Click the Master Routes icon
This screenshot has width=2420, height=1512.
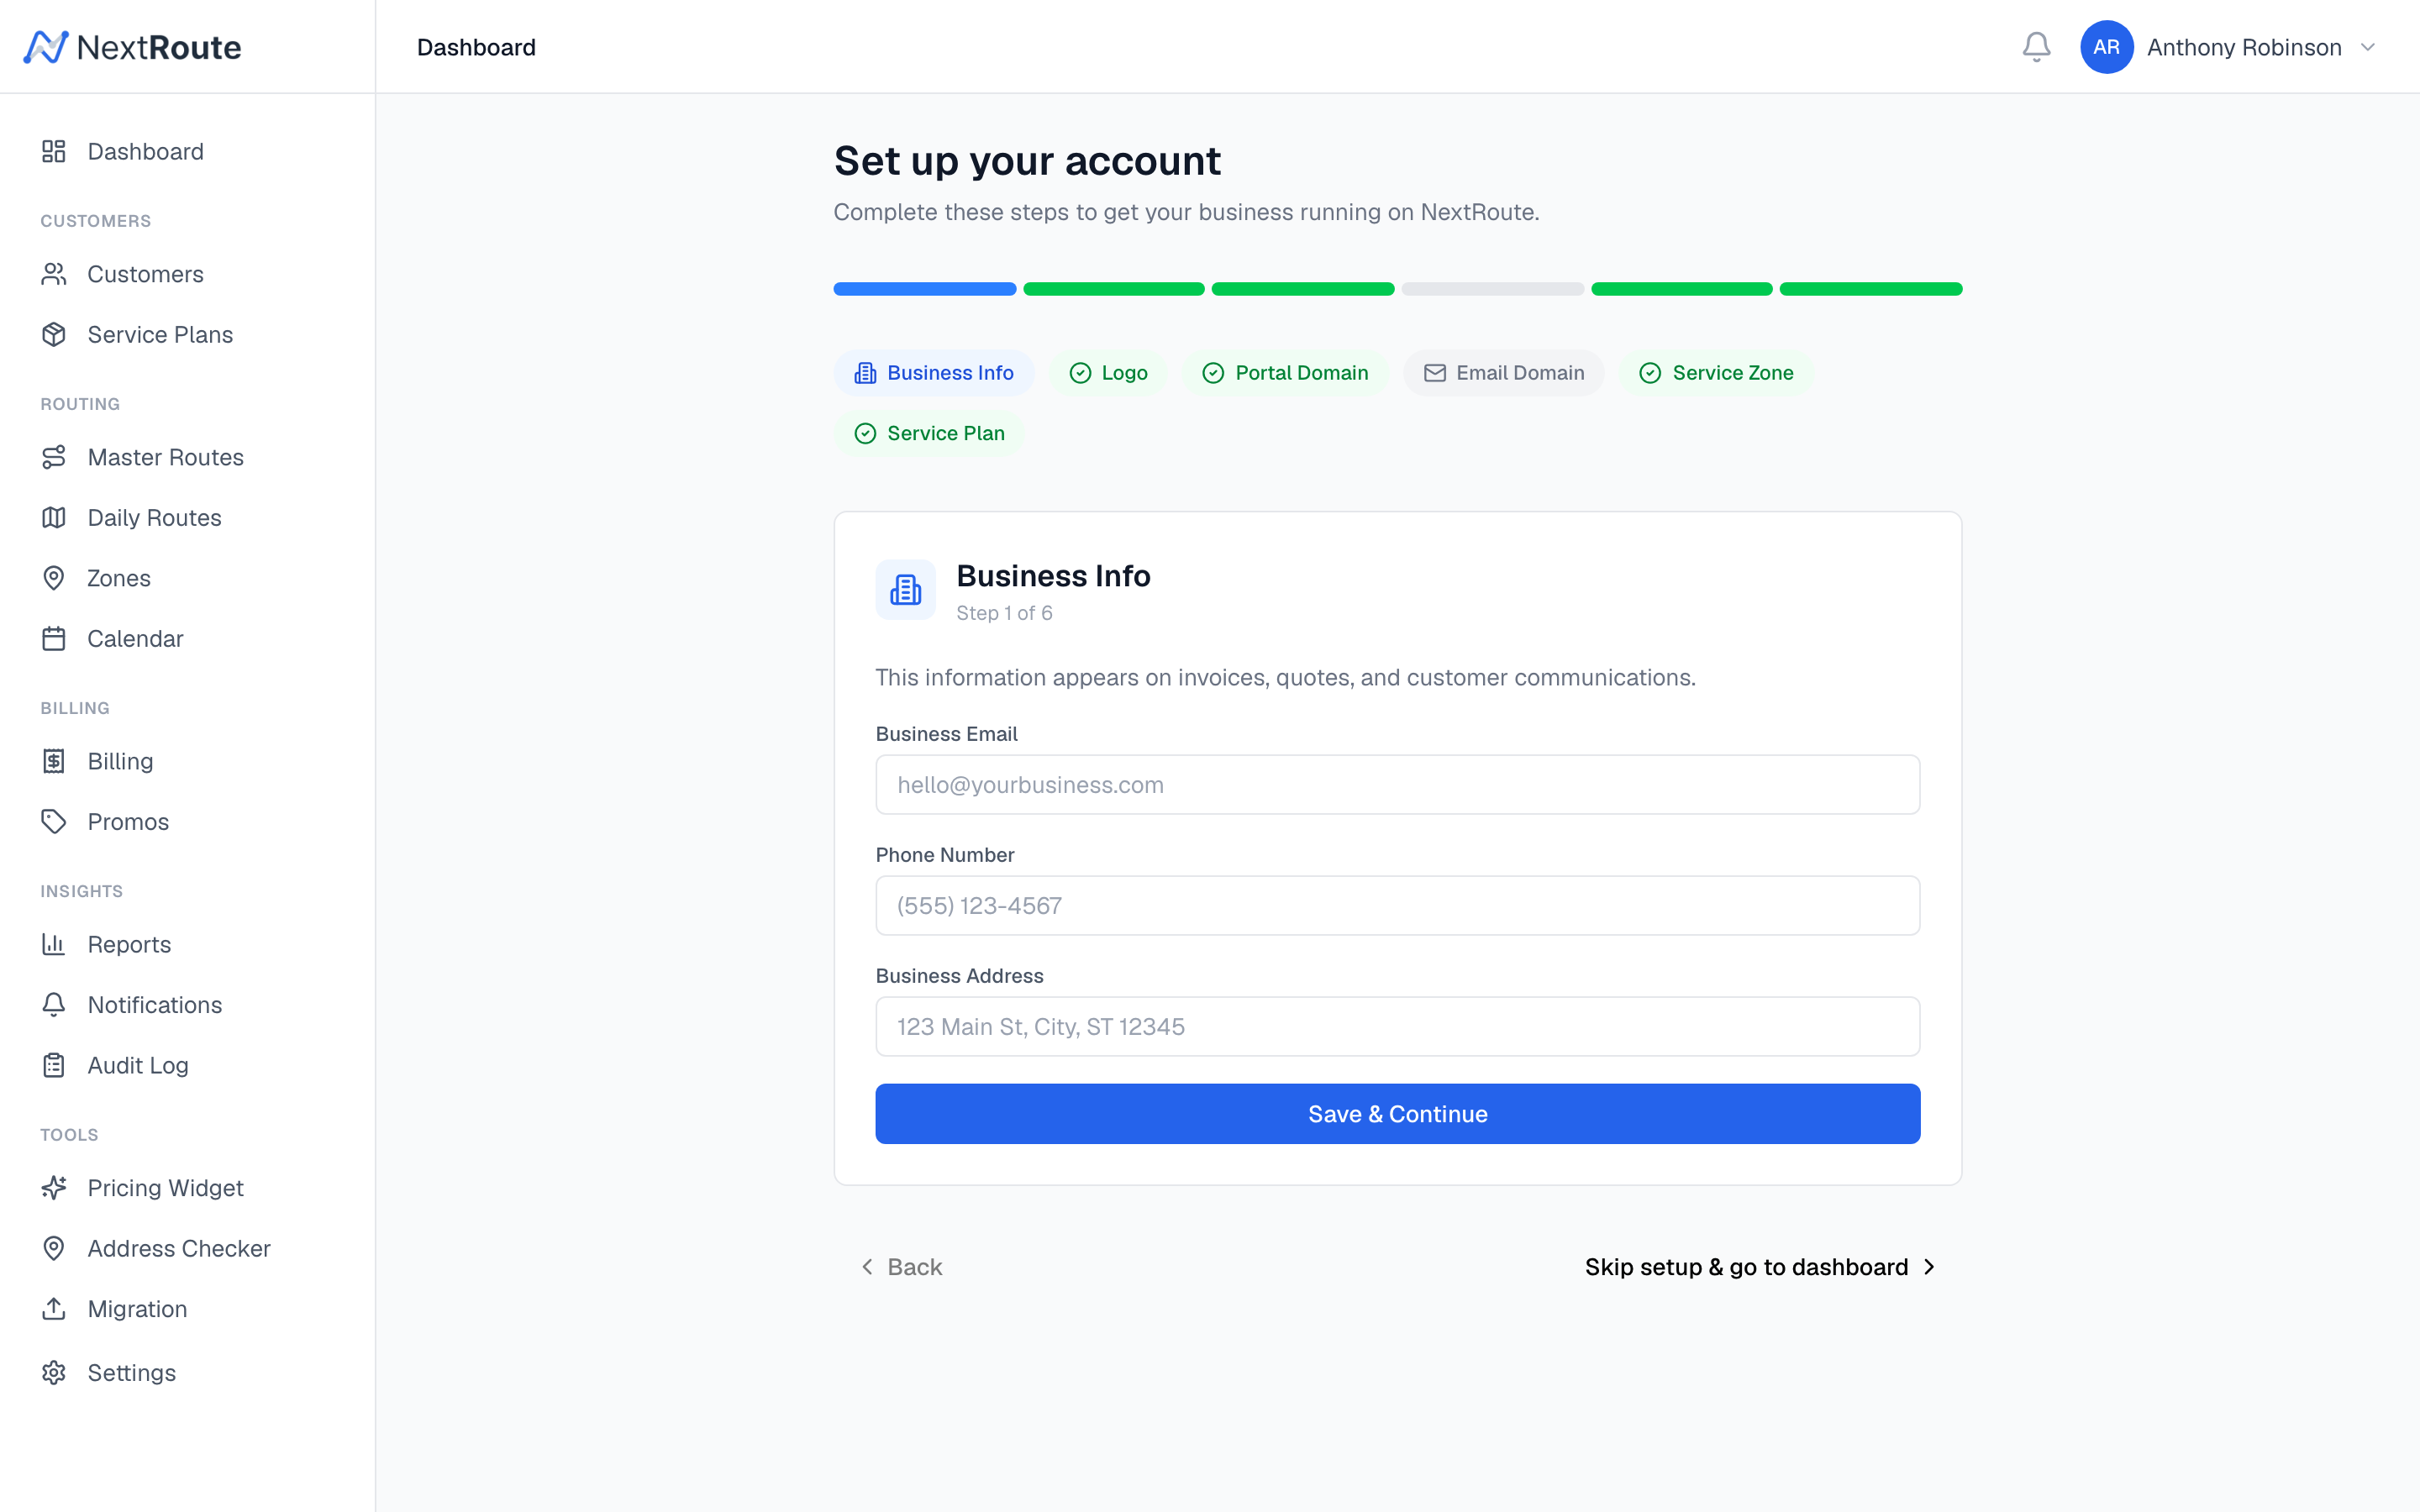tap(54, 457)
